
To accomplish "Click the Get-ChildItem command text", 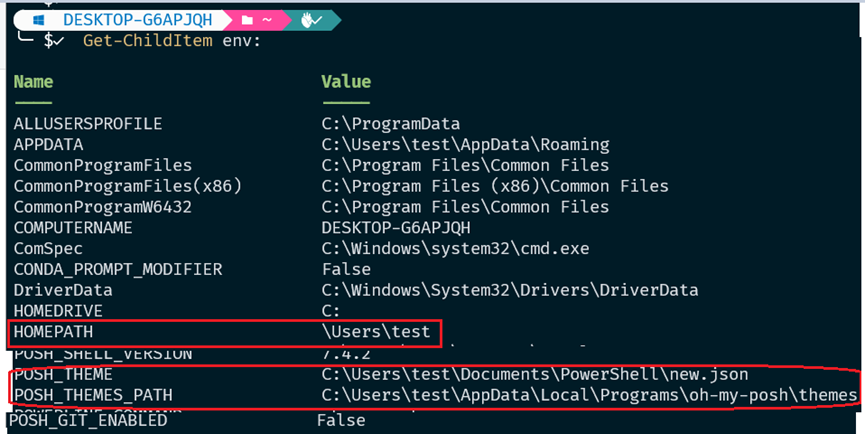I will 148,41.
